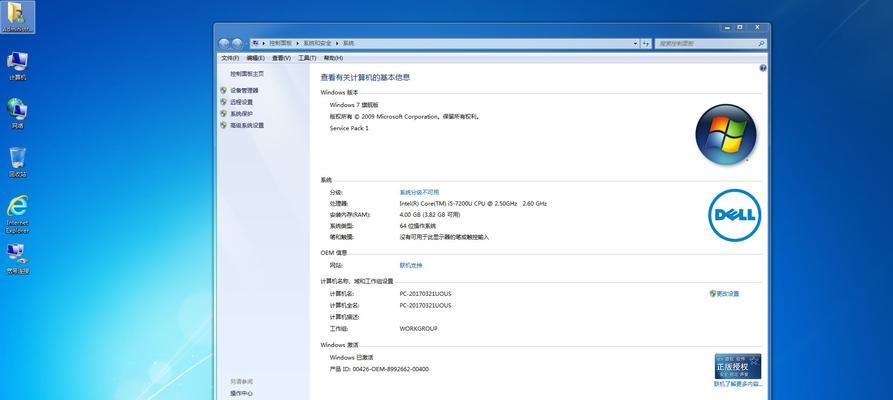The width and height of the screenshot is (893, 400).
Task: Go to 系统和安全 in breadcrumb
Action: click(x=317, y=43)
